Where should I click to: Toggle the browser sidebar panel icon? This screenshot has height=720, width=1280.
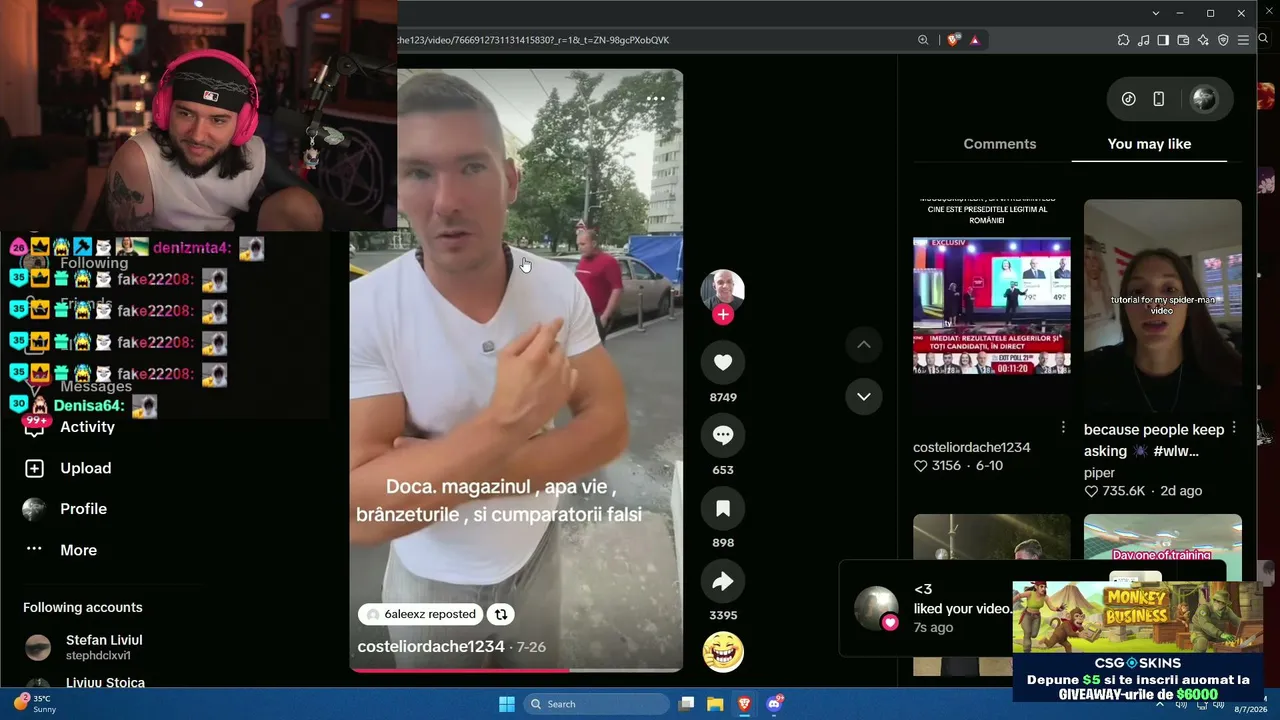pyautogui.click(x=1163, y=40)
